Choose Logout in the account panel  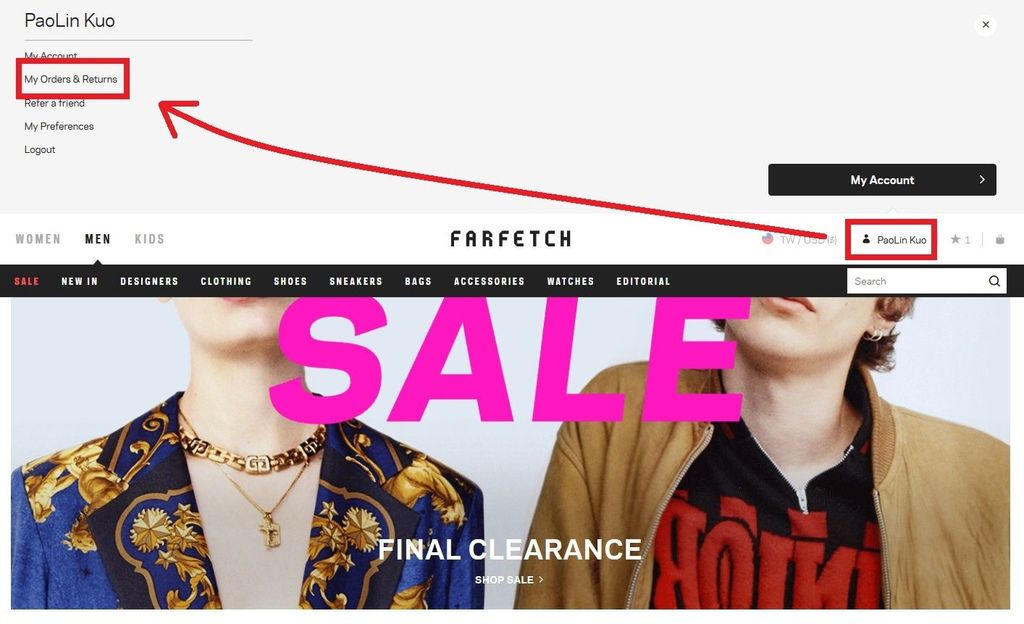click(x=40, y=149)
